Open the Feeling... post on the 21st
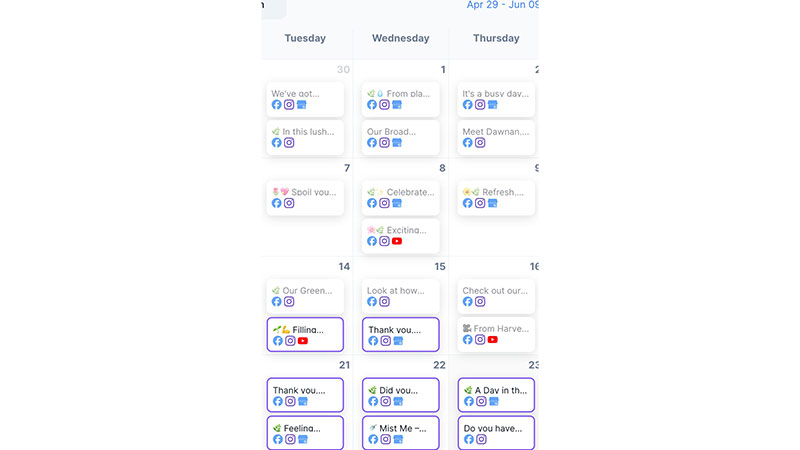Screen dimensions: 800x450 305,433
